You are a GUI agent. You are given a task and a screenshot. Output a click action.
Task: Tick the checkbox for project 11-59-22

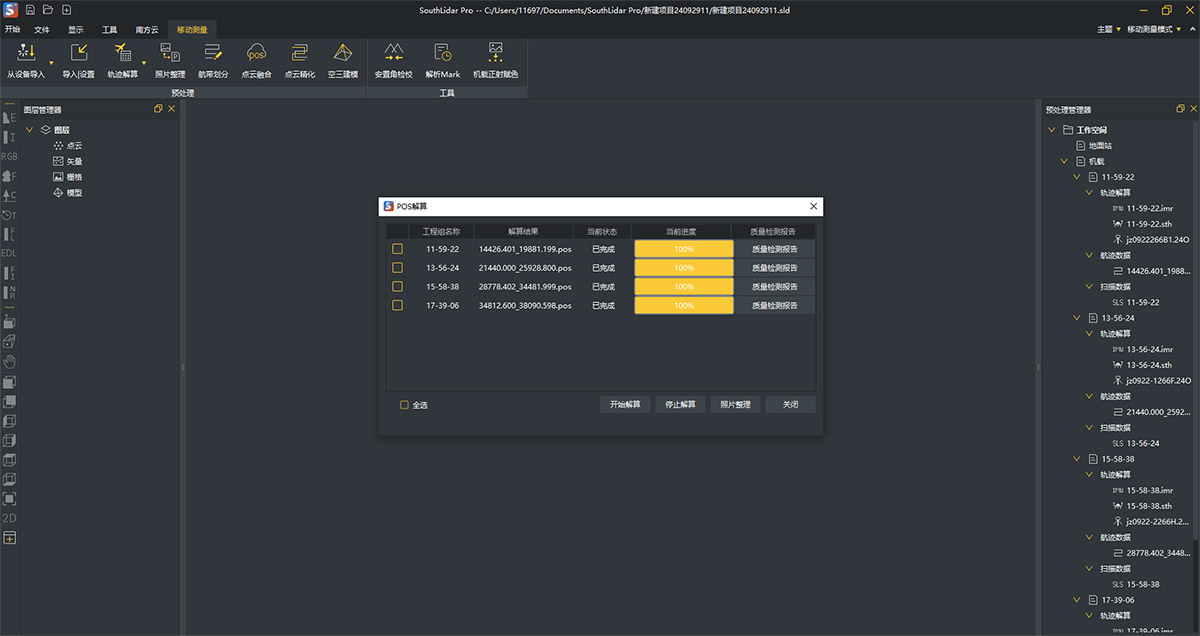[x=397, y=249]
